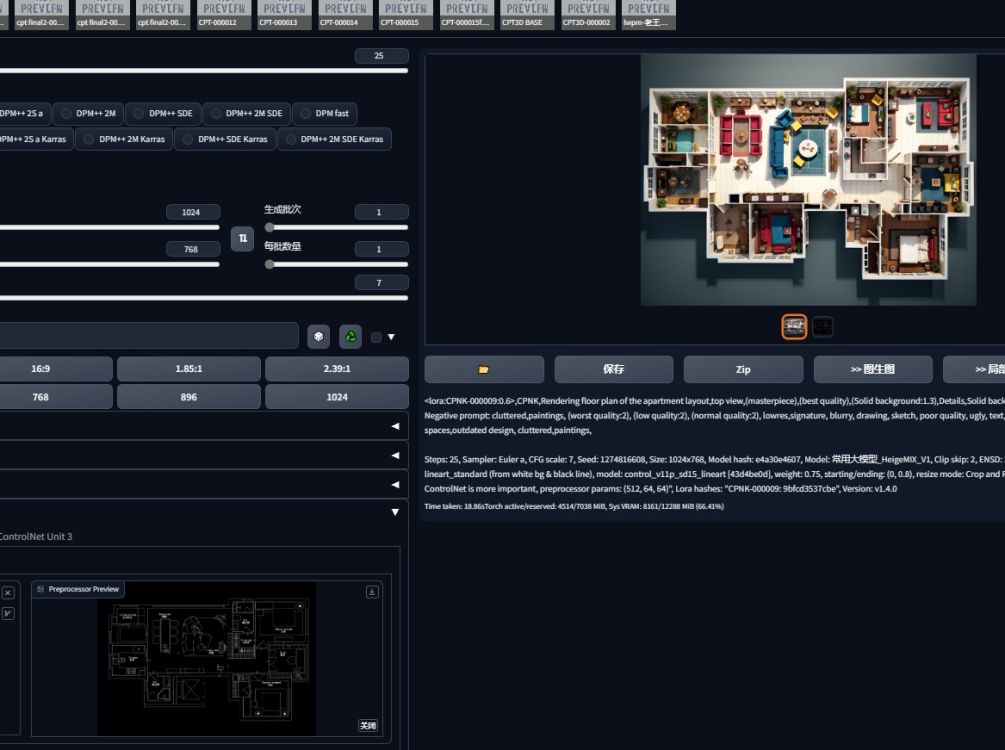Click the preprocessor preview line-art image
The height and width of the screenshot is (750, 1005).
click(x=206, y=658)
